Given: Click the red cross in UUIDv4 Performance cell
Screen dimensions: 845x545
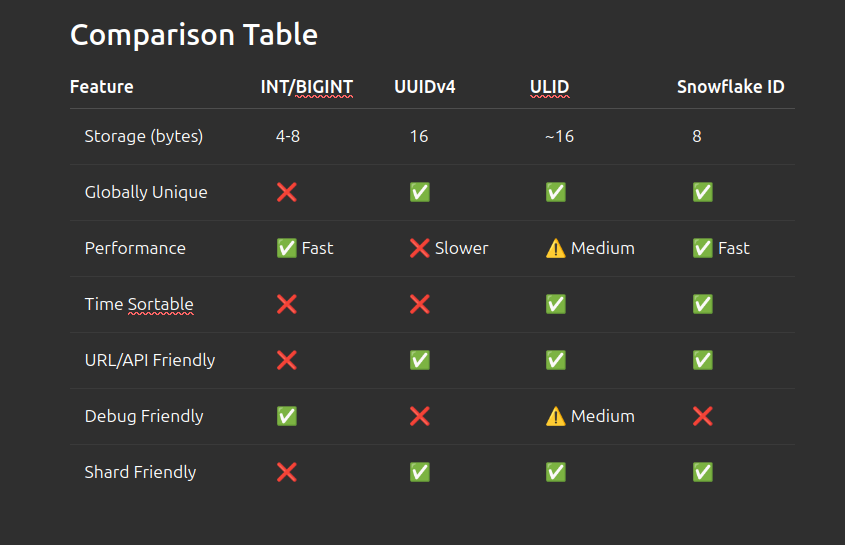Looking at the screenshot, I should click(420, 248).
